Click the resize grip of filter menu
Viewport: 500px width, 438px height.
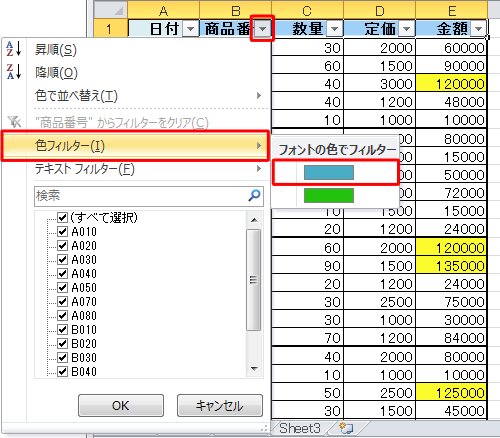coord(265,428)
